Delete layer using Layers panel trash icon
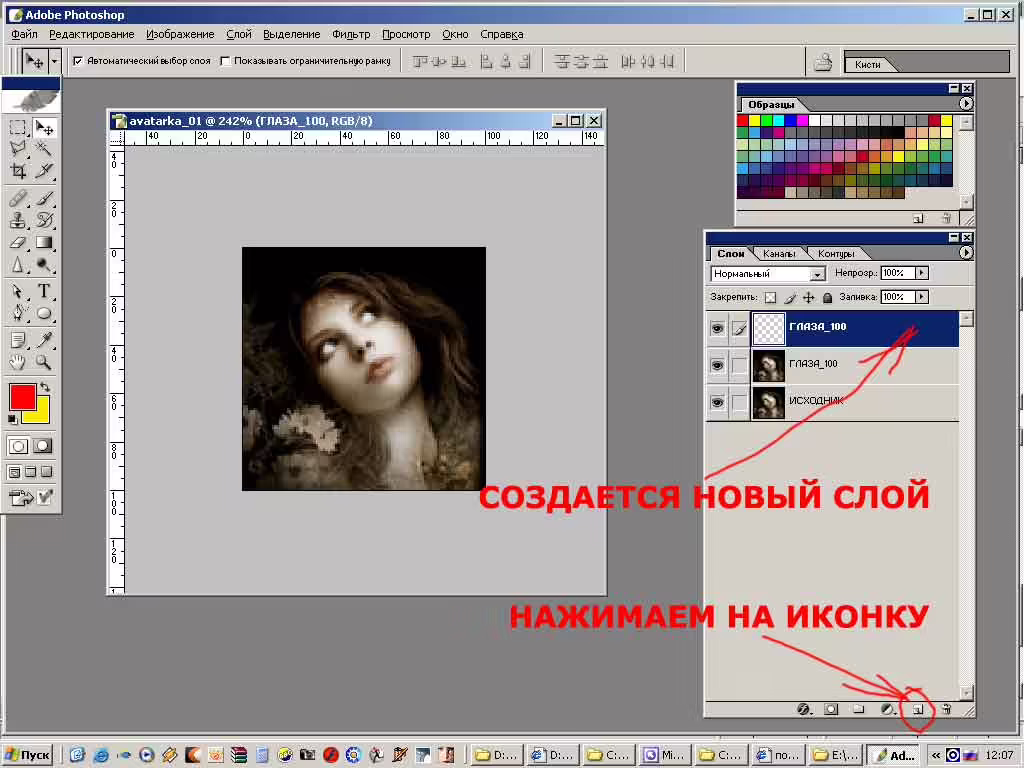Image resolution: width=1024 pixels, height=768 pixels. (946, 709)
